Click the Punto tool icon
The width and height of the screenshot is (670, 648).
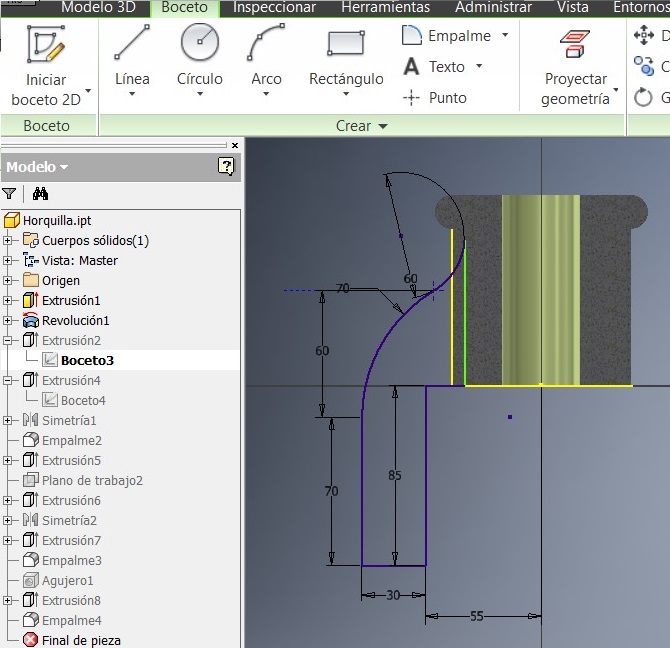tap(411, 98)
